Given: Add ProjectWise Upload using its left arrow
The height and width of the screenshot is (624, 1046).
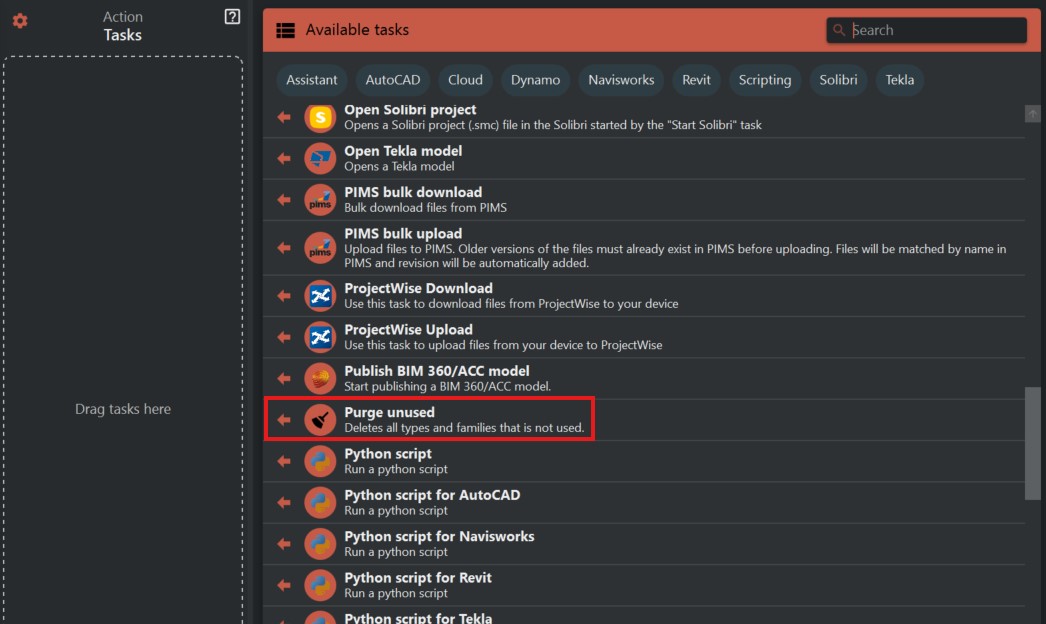Looking at the screenshot, I should click(x=284, y=337).
